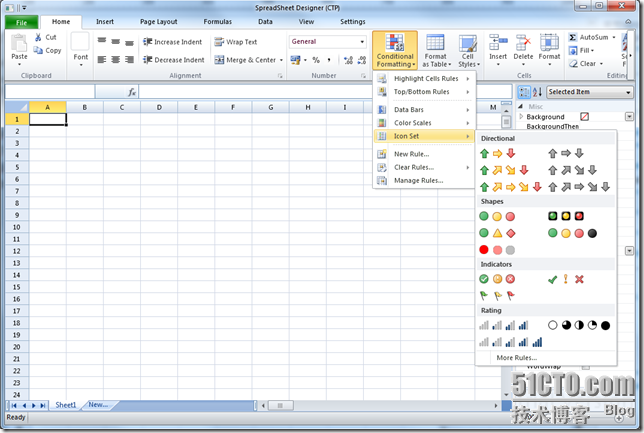
Task: Select the 5 ratings bars icon set
Action: tap(511, 342)
